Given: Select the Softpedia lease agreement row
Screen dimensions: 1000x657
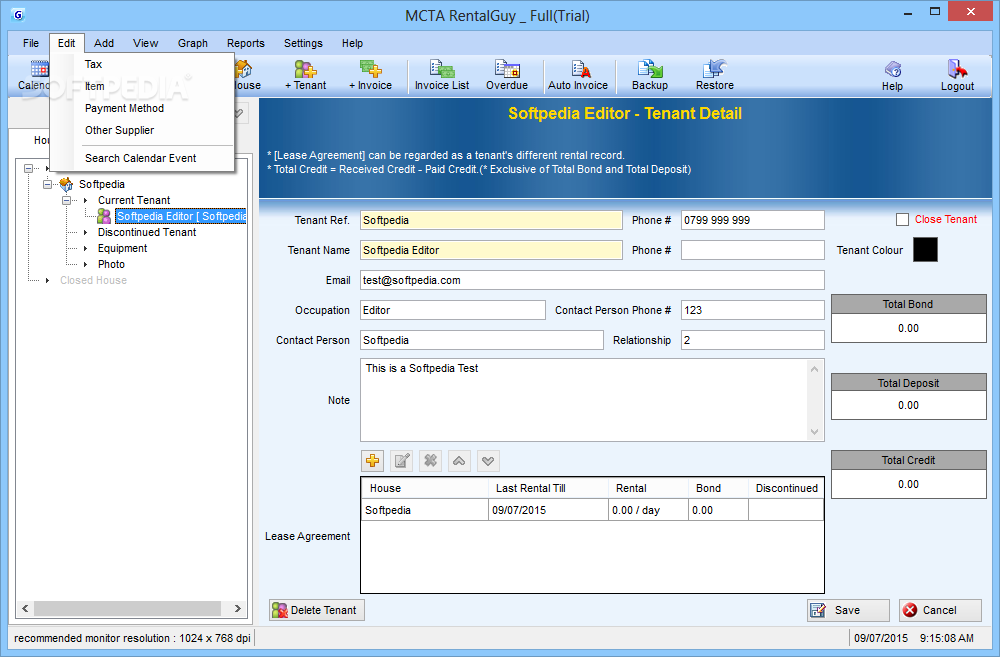Looking at the screenshot, I should tap(592, 510).
